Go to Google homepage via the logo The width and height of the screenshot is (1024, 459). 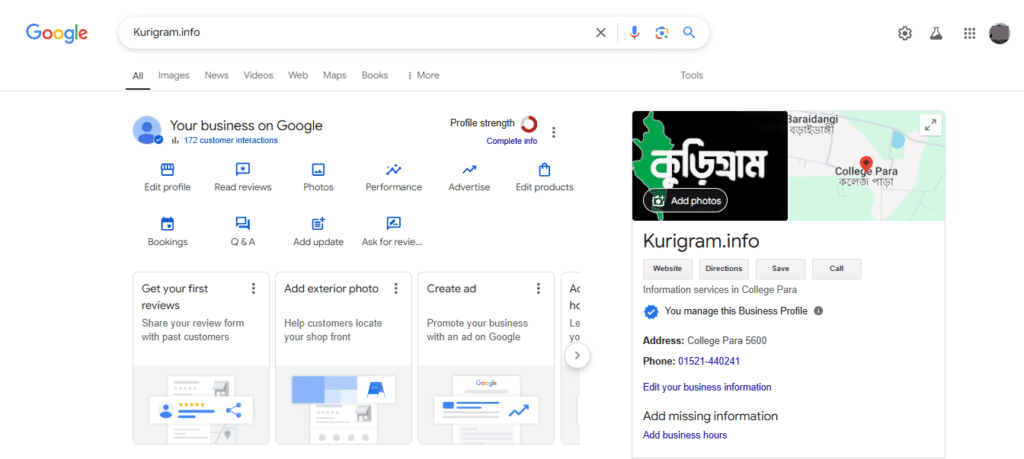coord(57,33)
